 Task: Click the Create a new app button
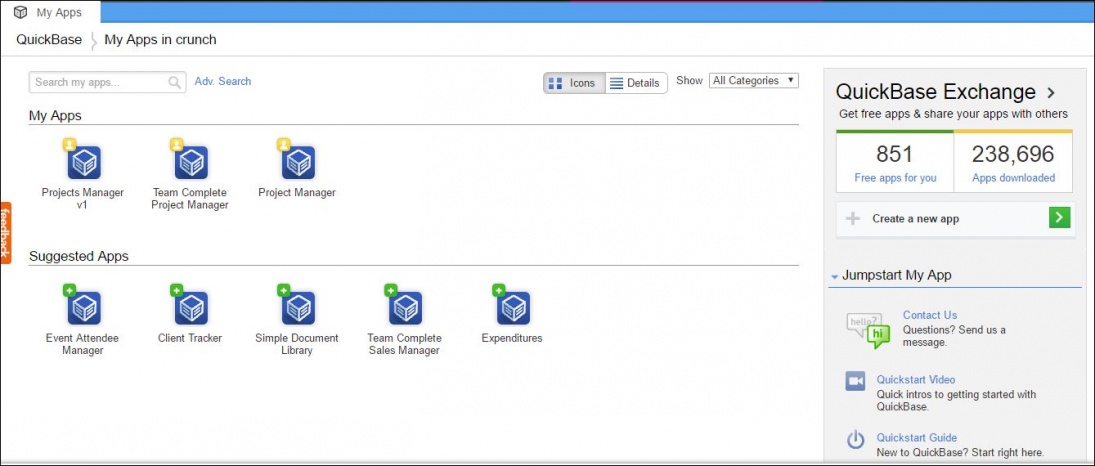click(x=955, y=219)
